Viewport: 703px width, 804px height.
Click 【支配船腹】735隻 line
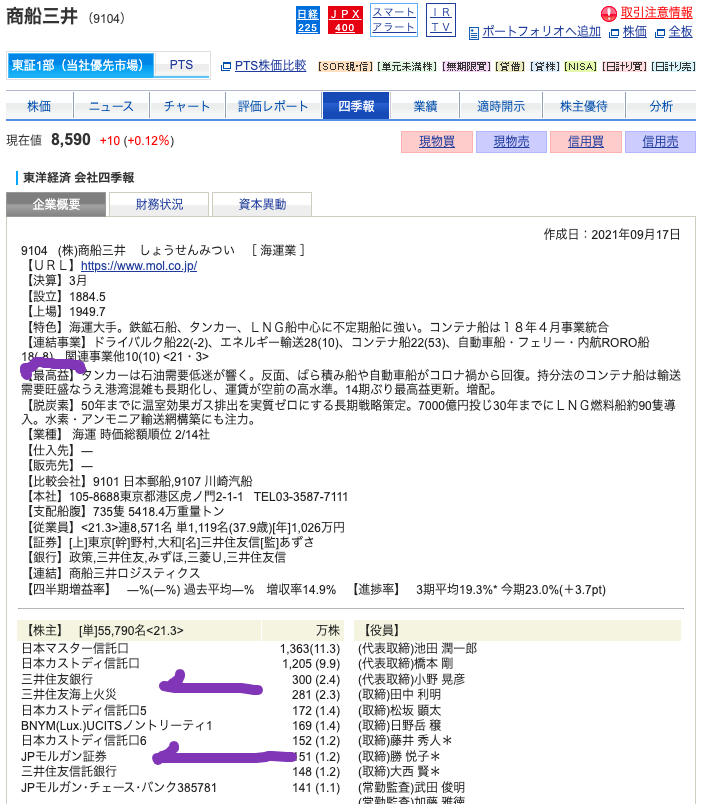pos(124,511)
